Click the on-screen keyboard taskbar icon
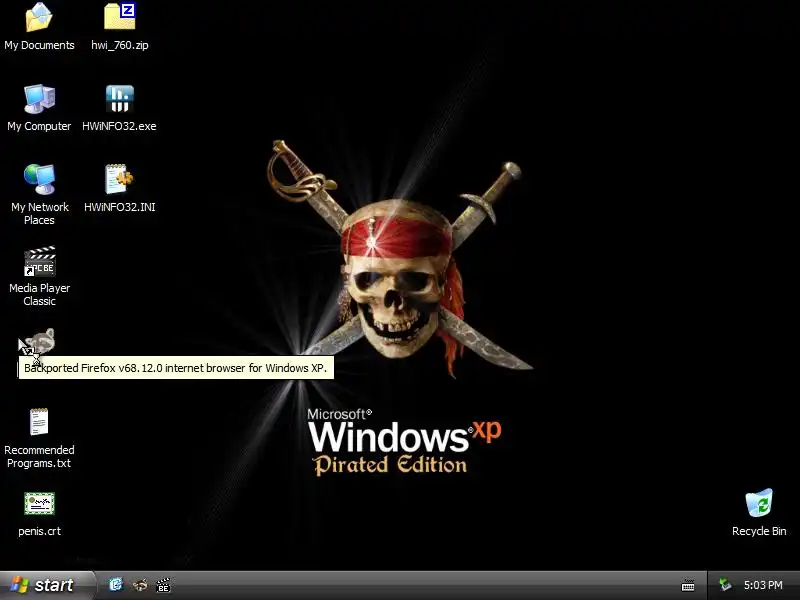This screenshot has width=800, height=600. coord(688,585)
